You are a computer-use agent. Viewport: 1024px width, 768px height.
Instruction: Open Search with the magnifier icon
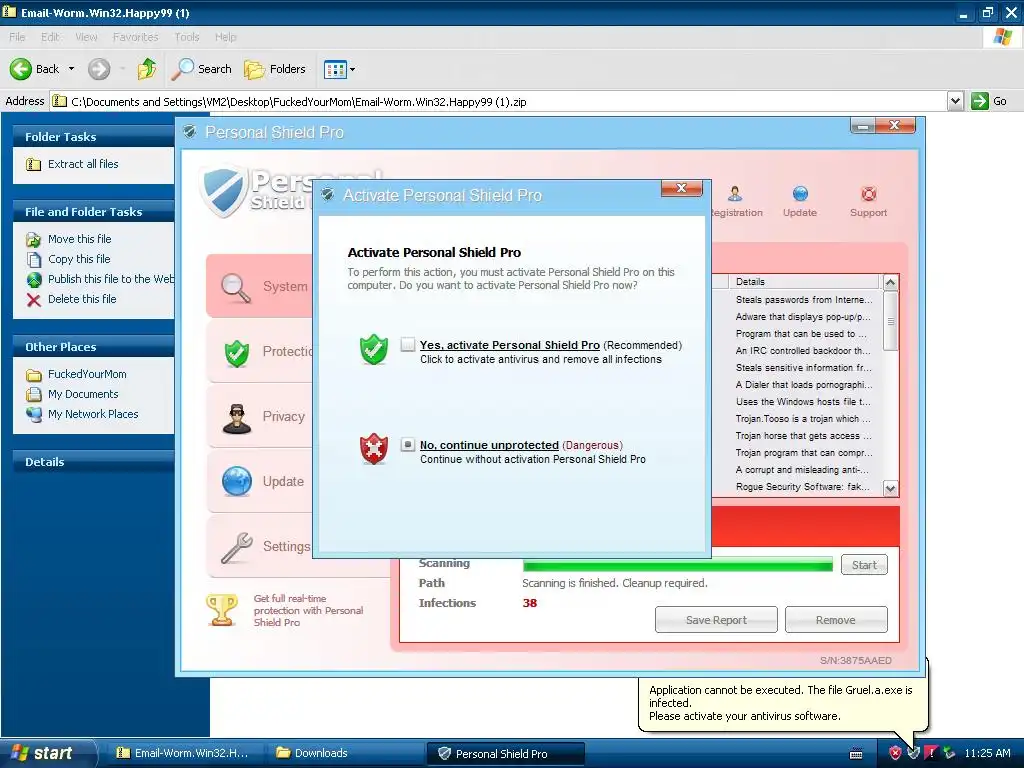coord(182,69)
